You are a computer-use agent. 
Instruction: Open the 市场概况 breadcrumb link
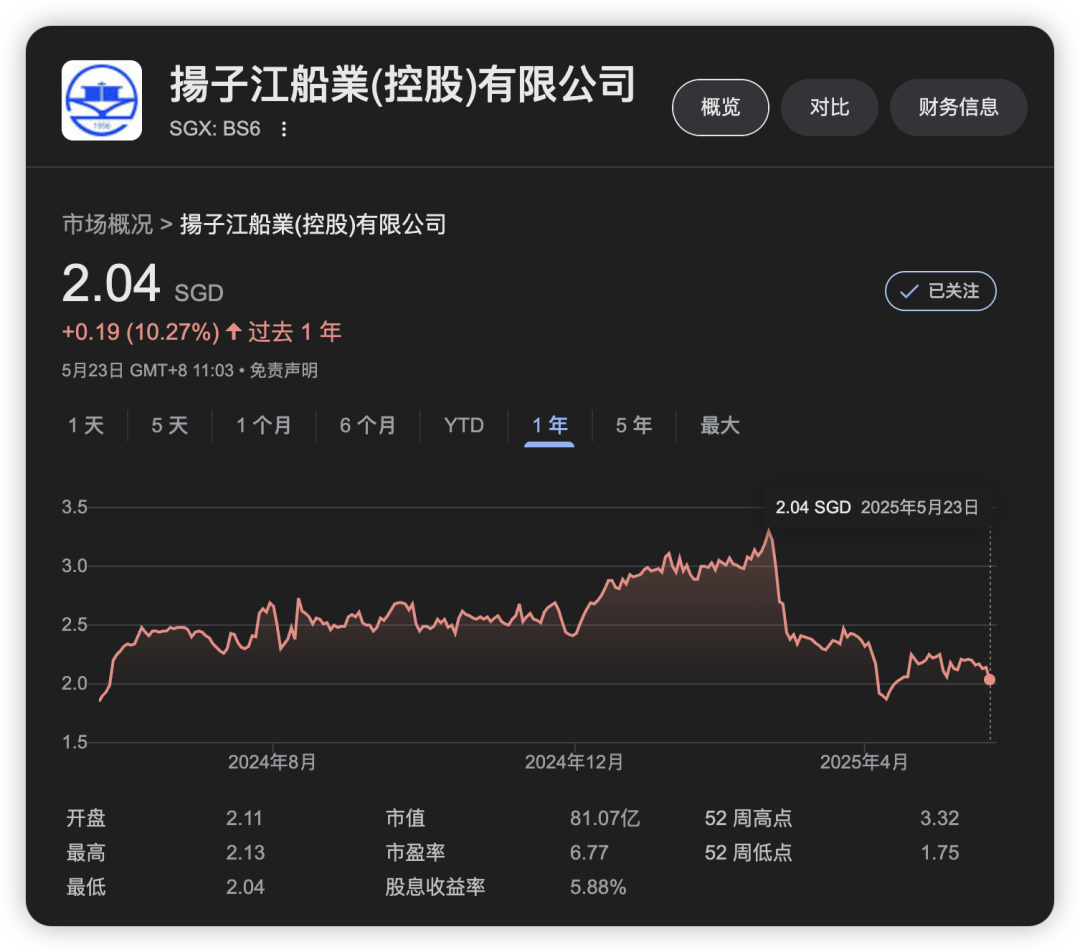(x=107, y=224)
